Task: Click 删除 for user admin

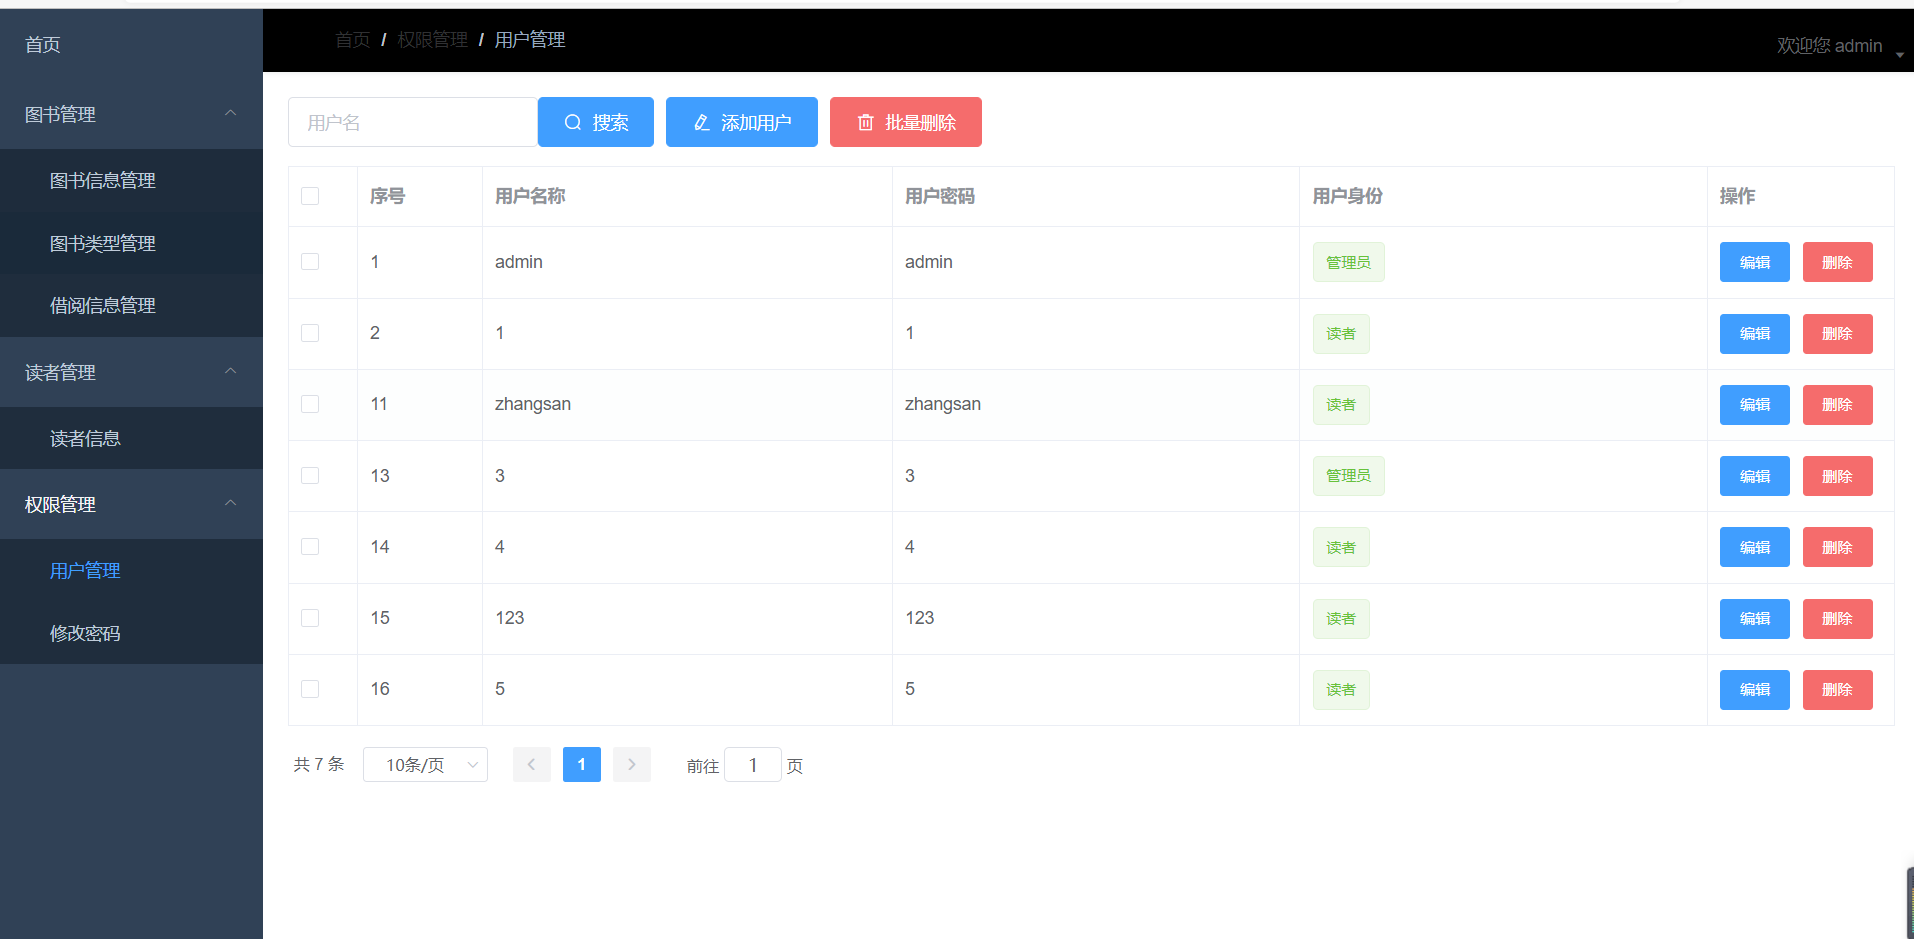Action: coord(1838,262)
